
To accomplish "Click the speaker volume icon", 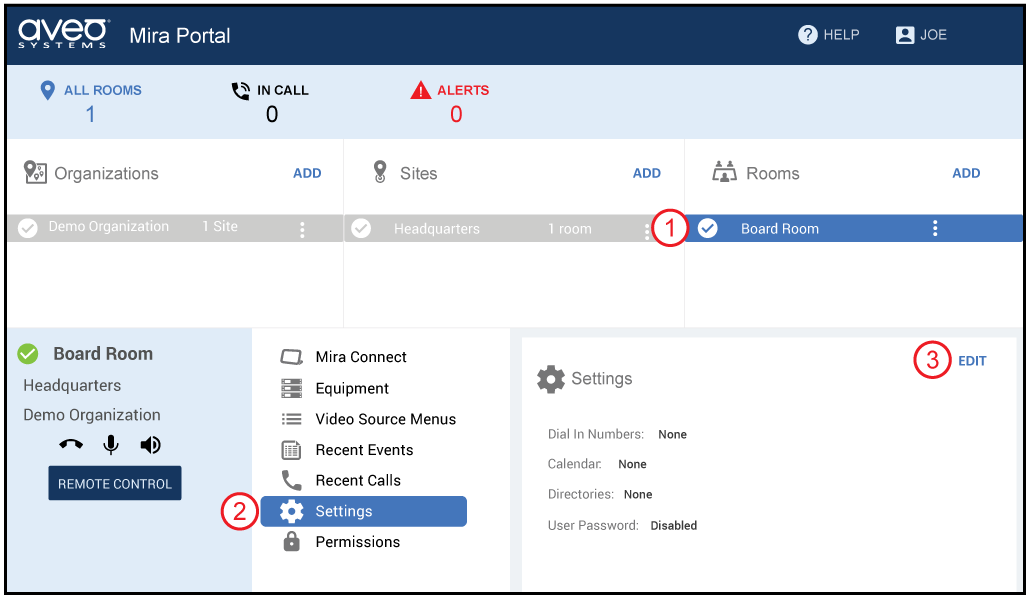I will click(x=150, y=445).
